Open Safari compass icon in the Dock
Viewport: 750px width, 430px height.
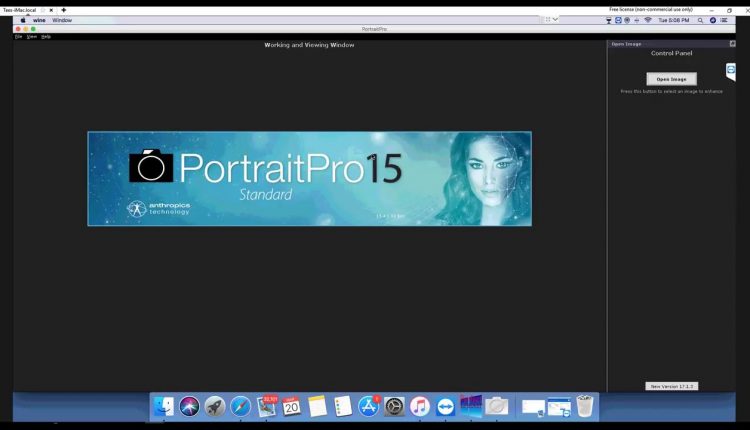click(240, 407)
